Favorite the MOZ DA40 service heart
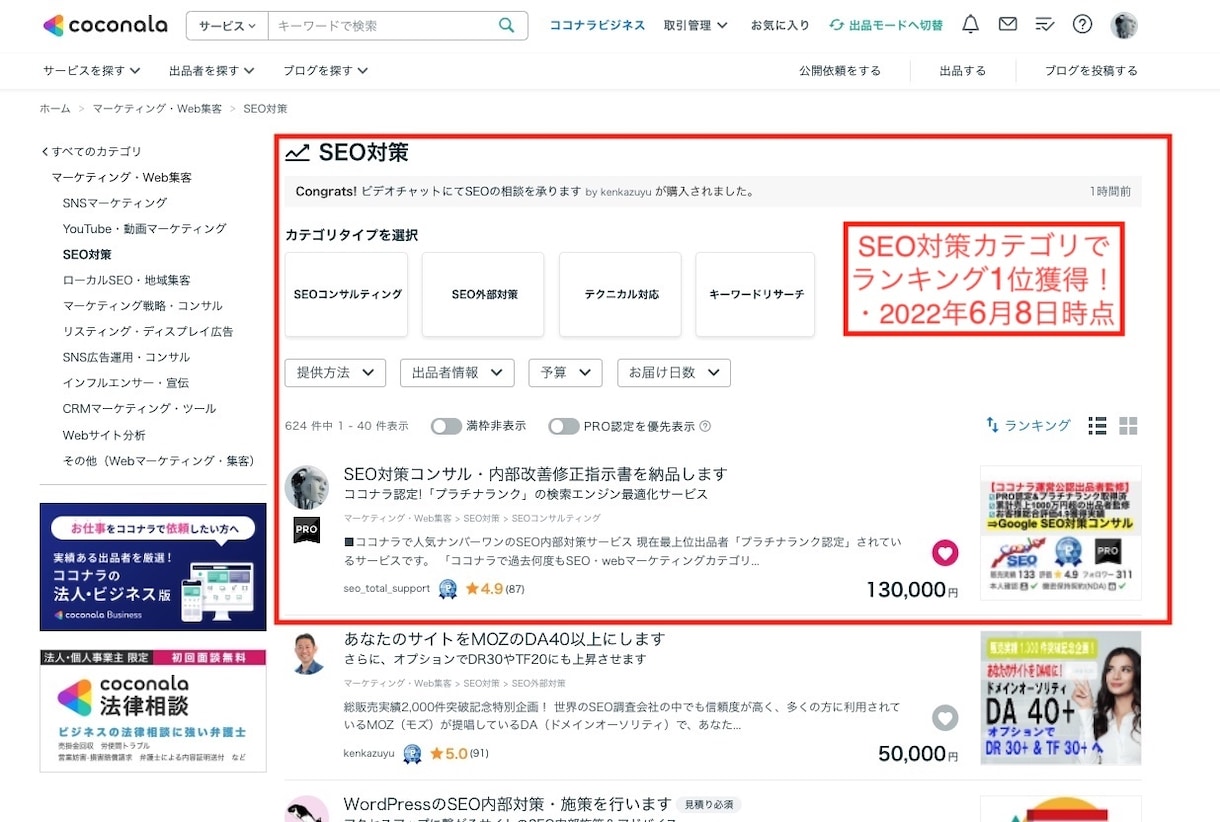The image size is (1220, 822). click(945, 717)
